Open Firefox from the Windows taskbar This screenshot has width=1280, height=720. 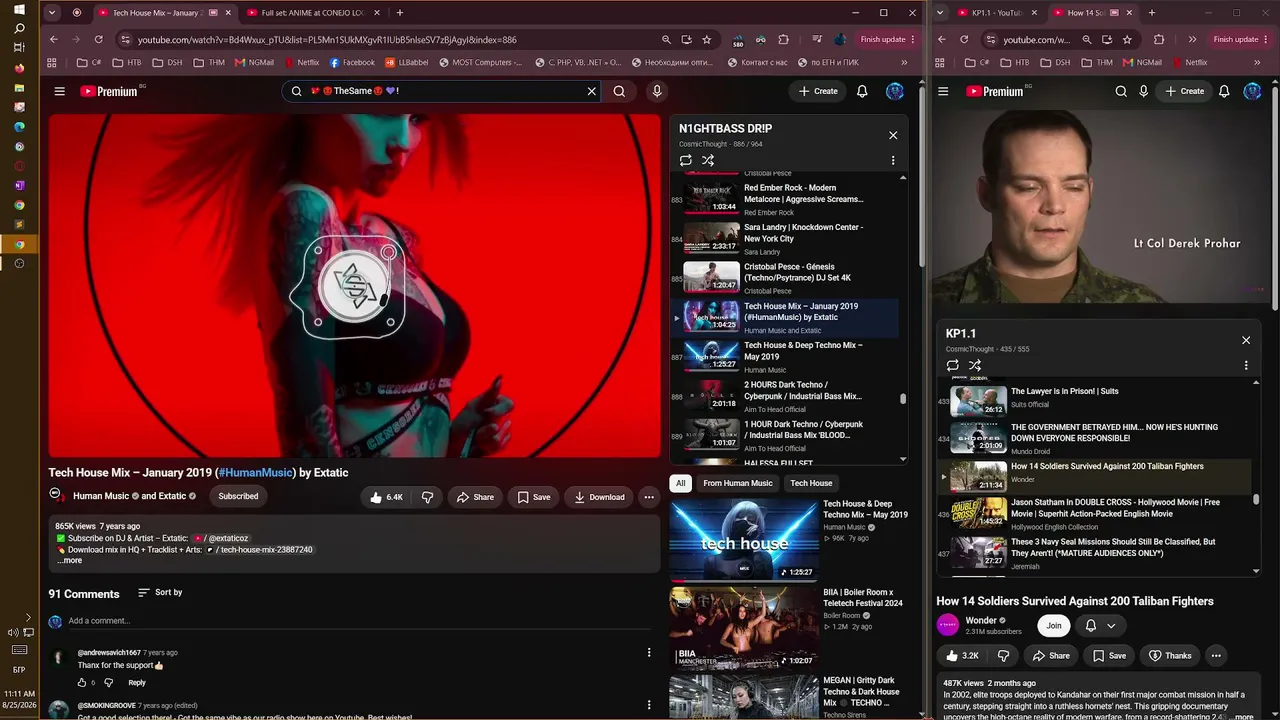[19, 68]
